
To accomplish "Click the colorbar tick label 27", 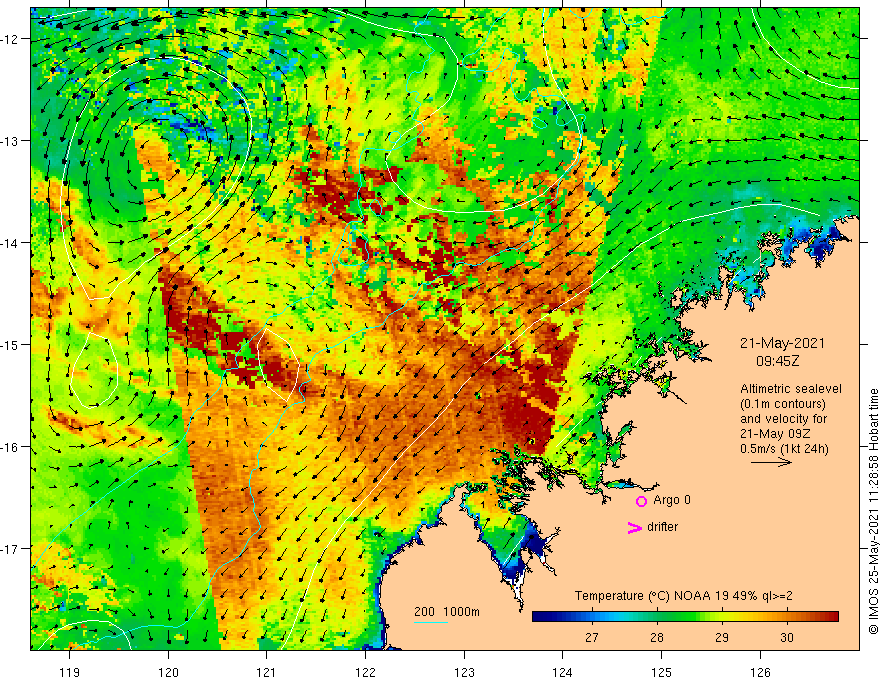I will [x=592, y=637].
